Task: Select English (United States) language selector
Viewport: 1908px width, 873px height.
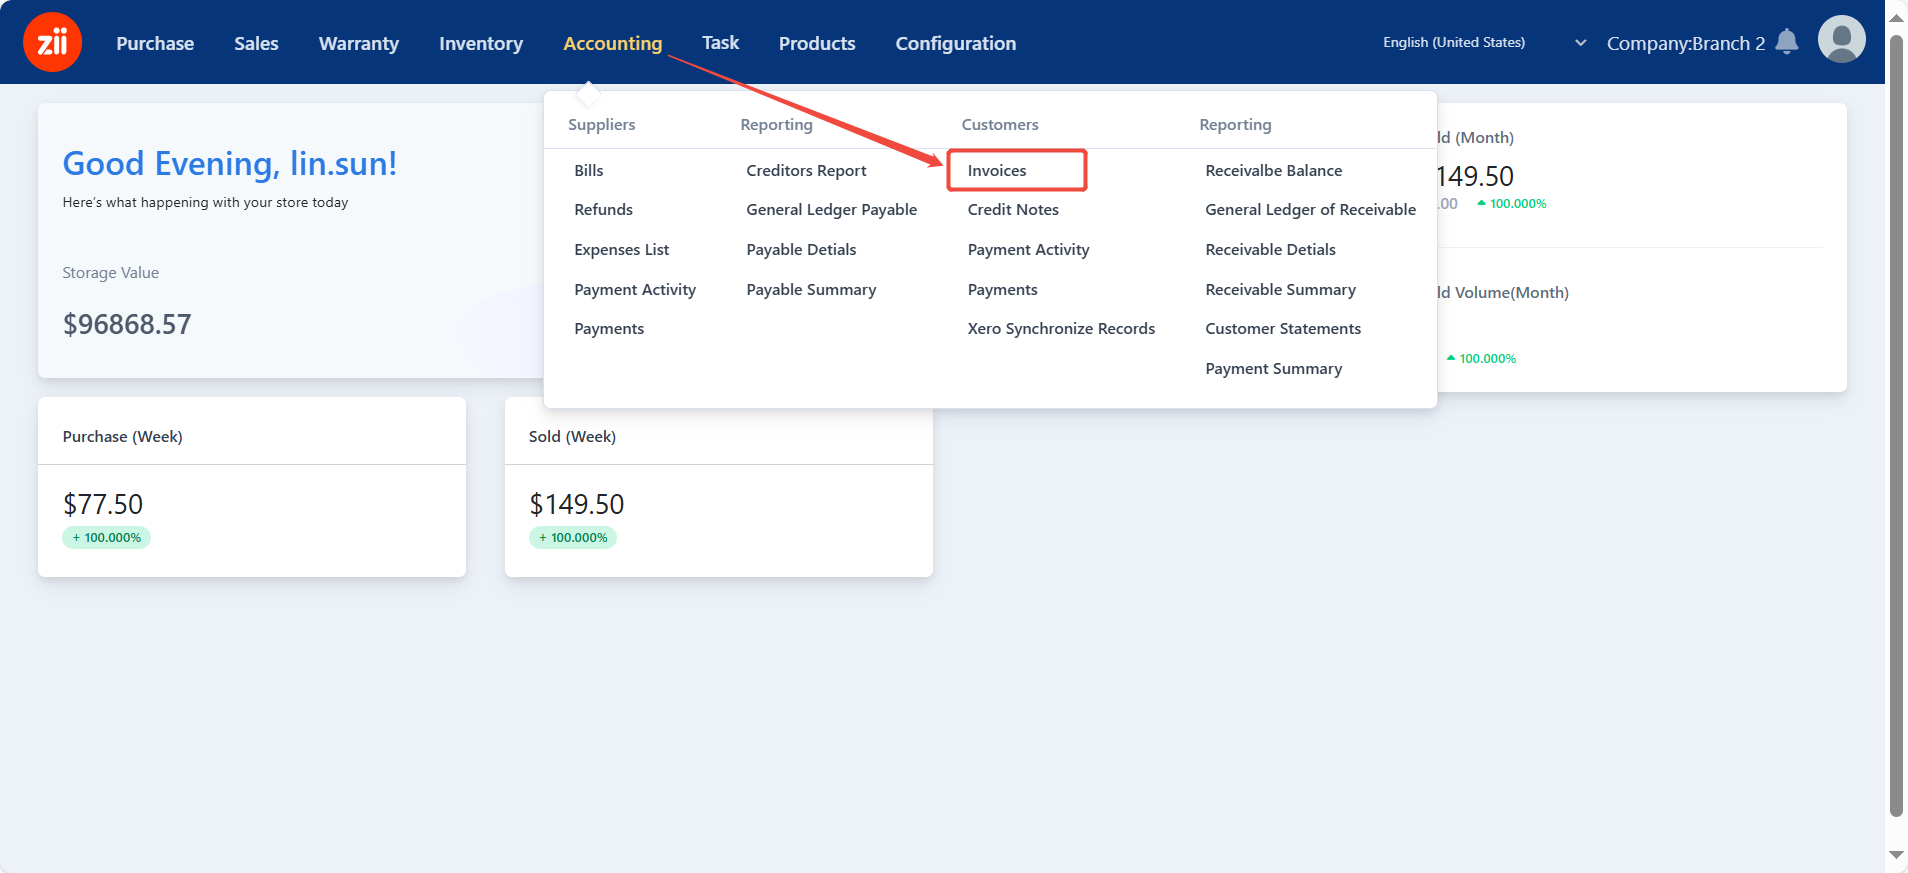Action: [1454, 42]
